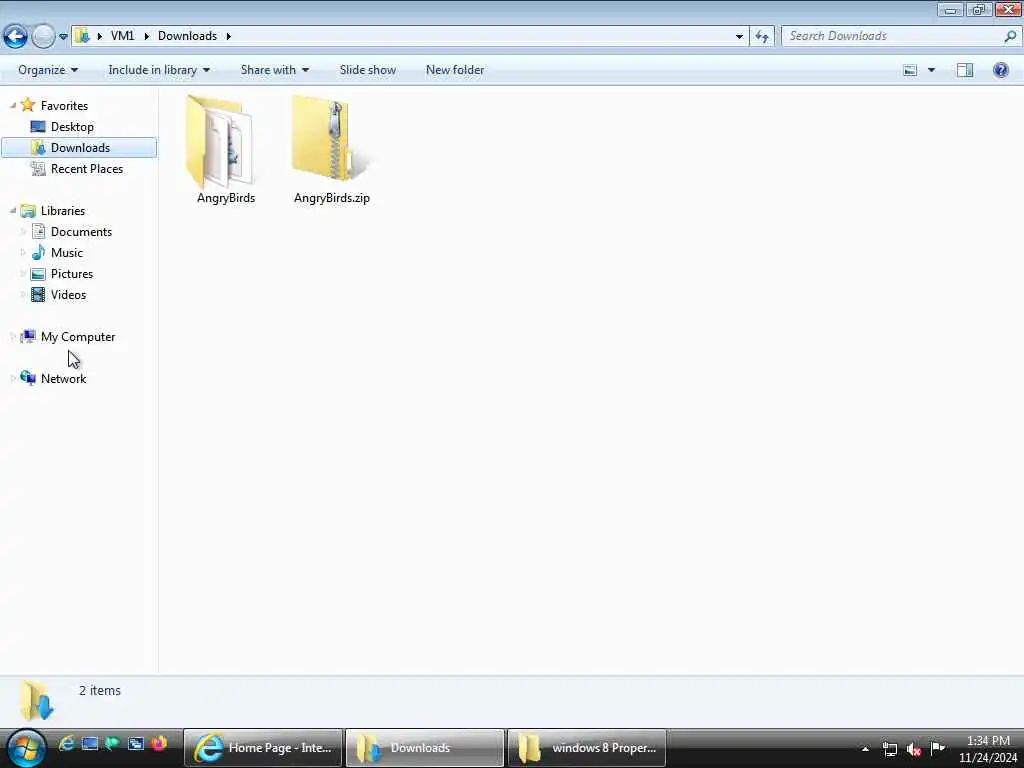
Task: Collapse the Libraries group
Action: pos(12,210)
